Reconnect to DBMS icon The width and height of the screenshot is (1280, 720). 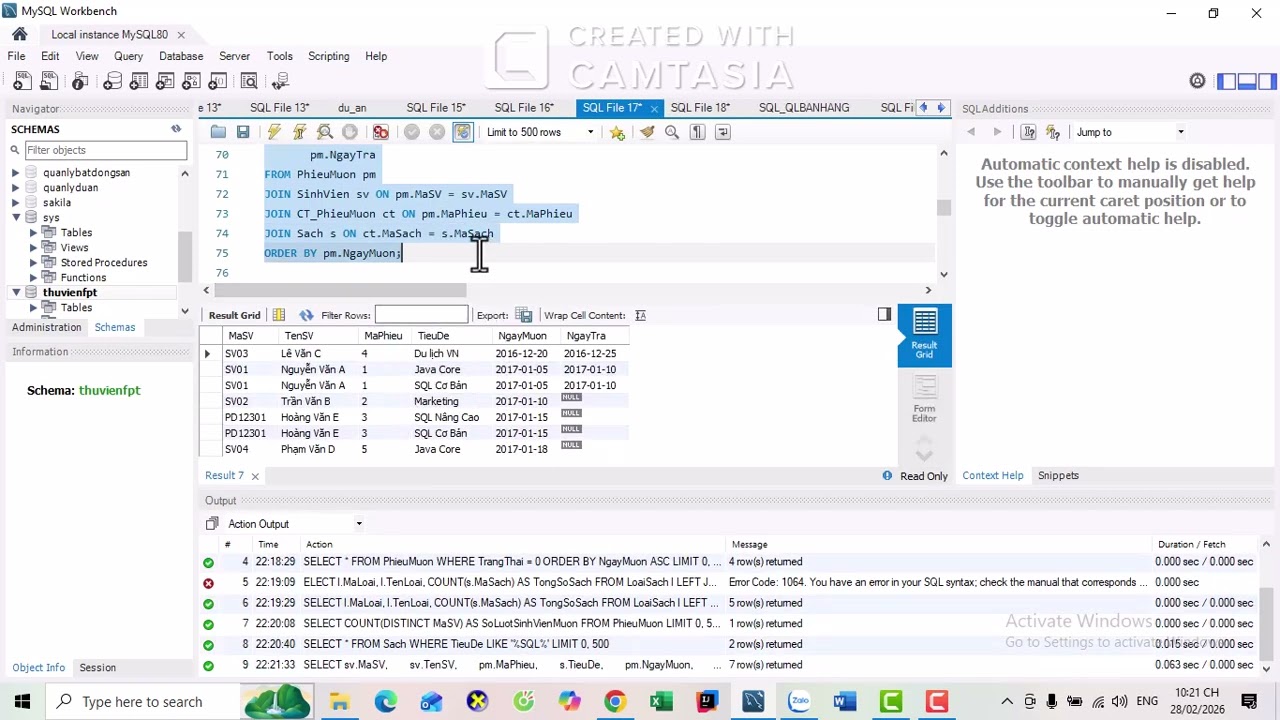281,81
